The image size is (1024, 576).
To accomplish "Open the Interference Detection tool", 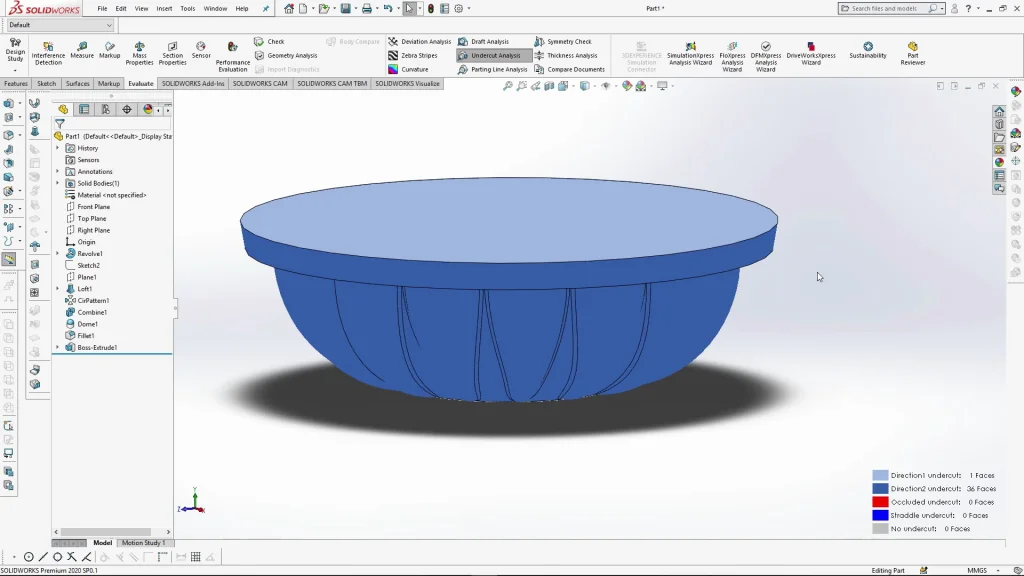I will [48, 51].
